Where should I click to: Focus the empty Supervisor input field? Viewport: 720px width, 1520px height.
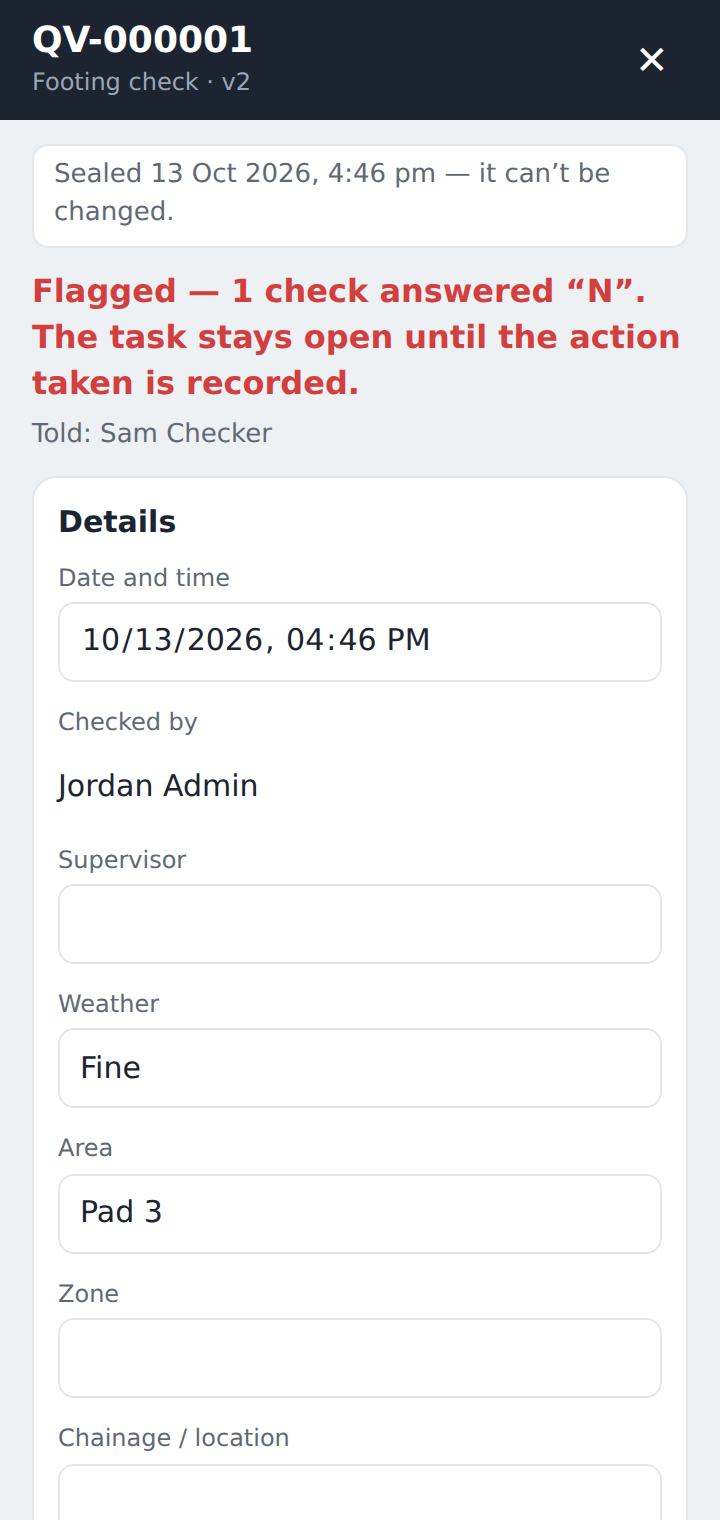(x=360, y=924)
